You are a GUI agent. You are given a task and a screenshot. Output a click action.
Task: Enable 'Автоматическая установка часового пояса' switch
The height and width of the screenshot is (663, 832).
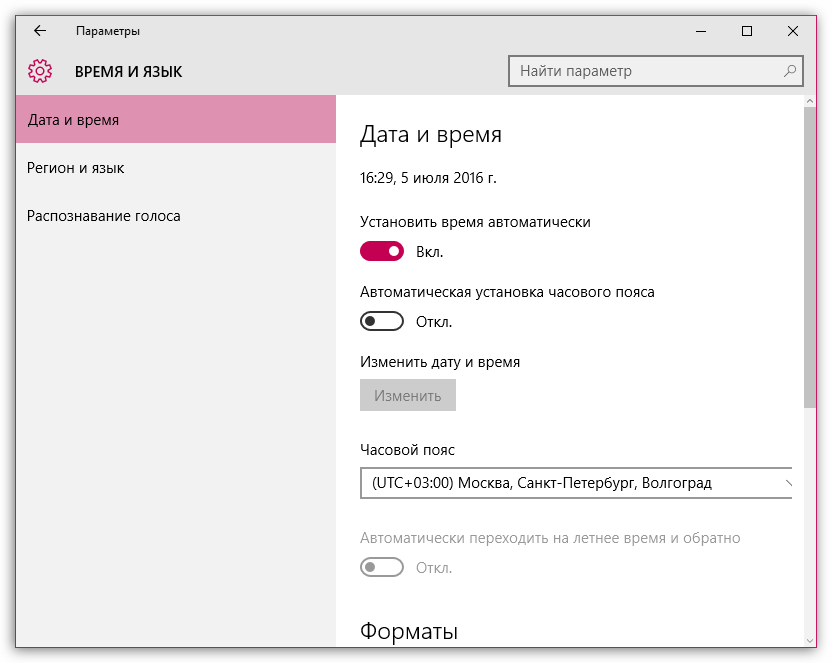(x=382, y=321)
